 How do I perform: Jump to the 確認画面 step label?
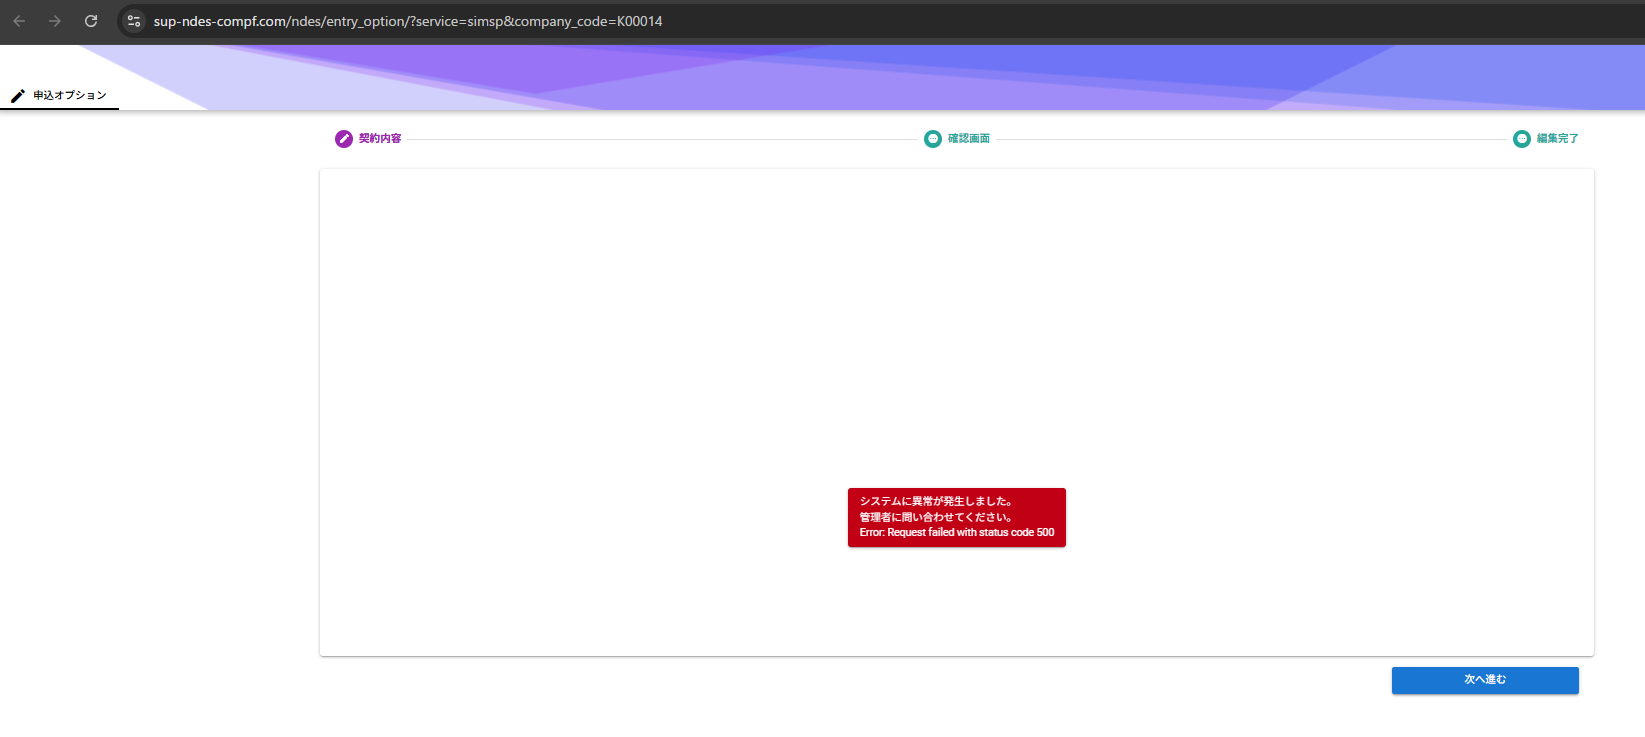(x=969, y=139)
